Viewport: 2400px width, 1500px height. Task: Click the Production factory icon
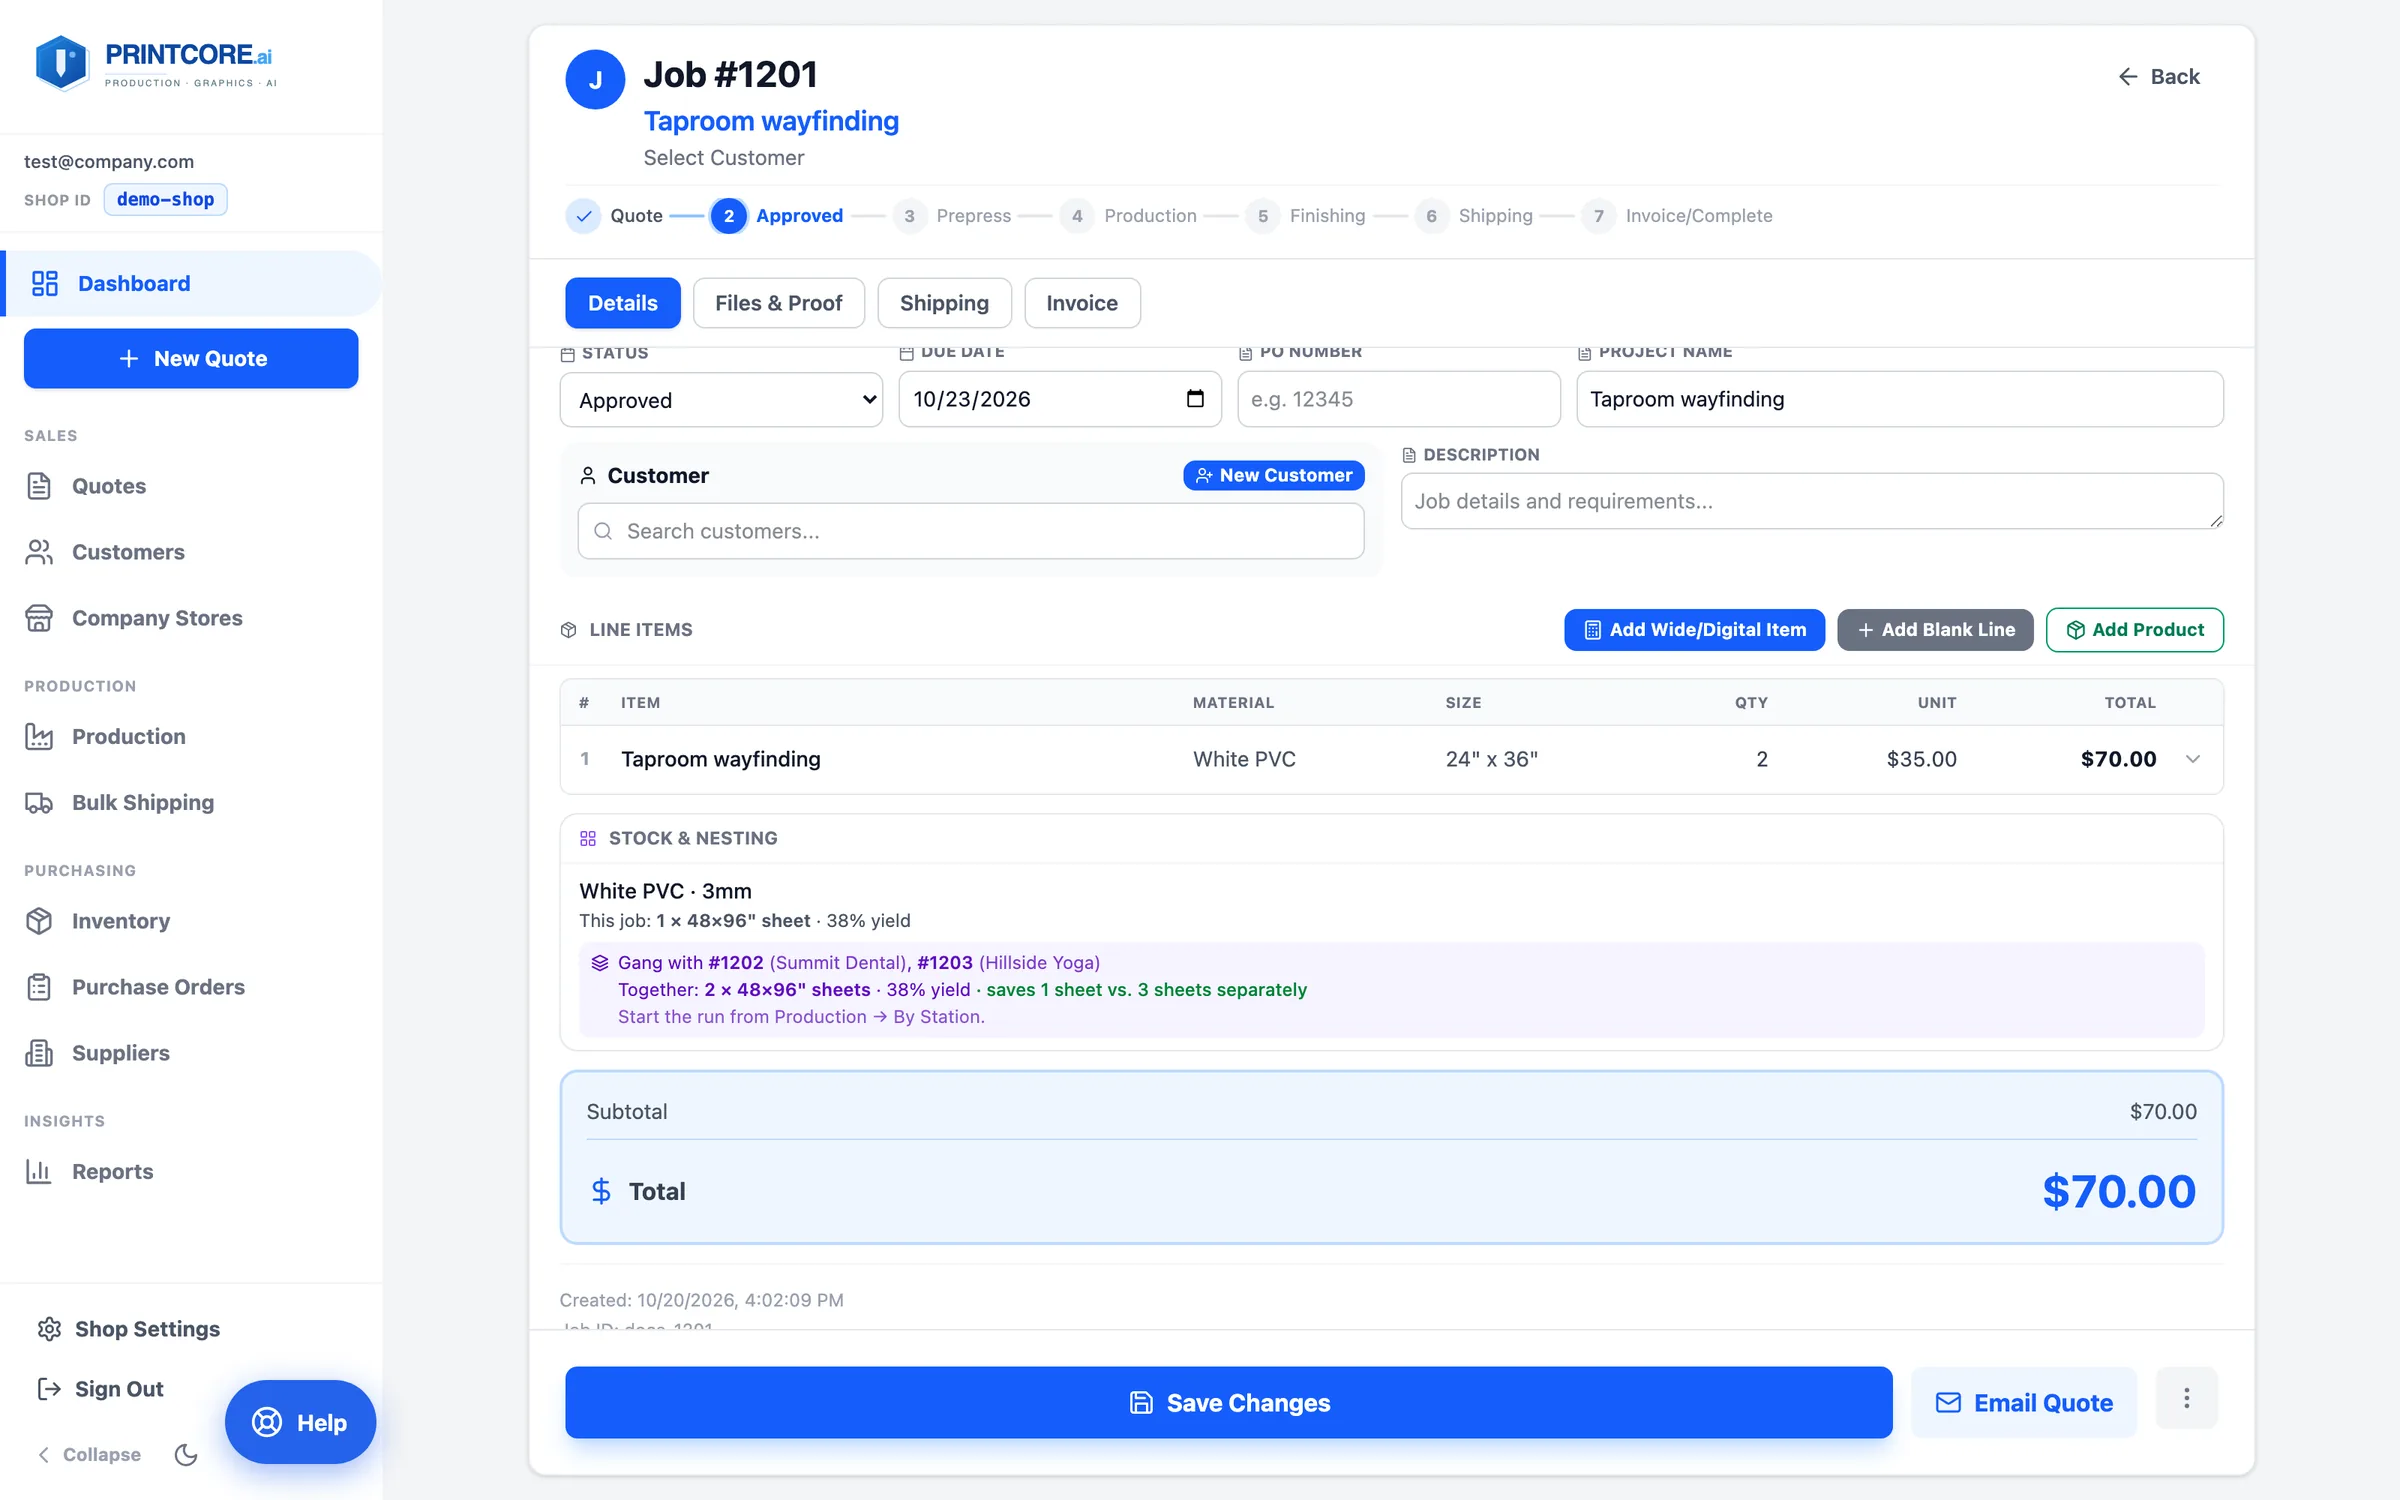(x=39, y=736)
